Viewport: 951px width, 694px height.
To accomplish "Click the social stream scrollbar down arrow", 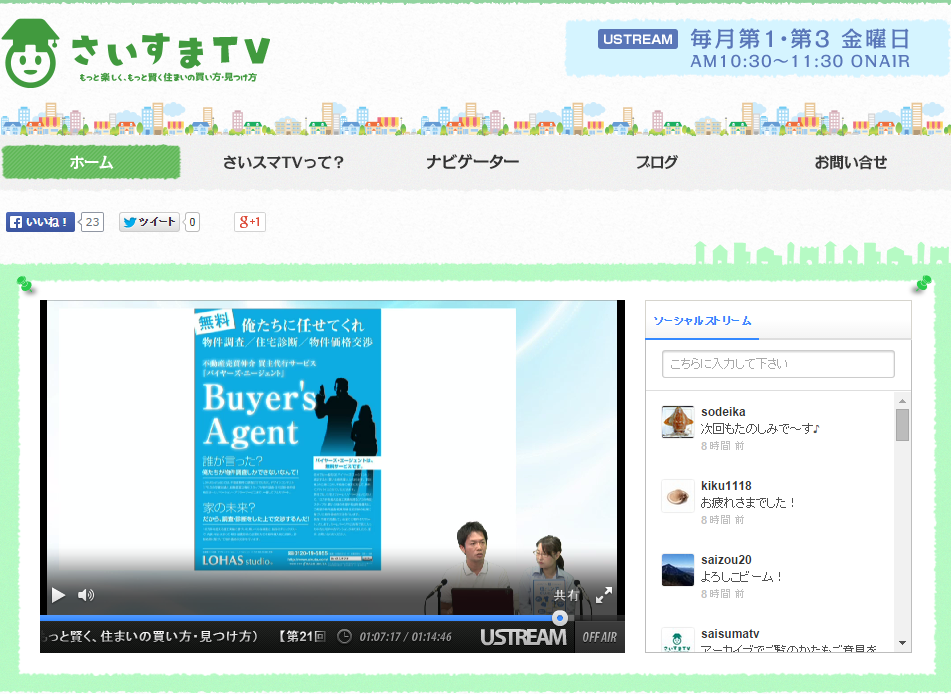I will (903, 643).
